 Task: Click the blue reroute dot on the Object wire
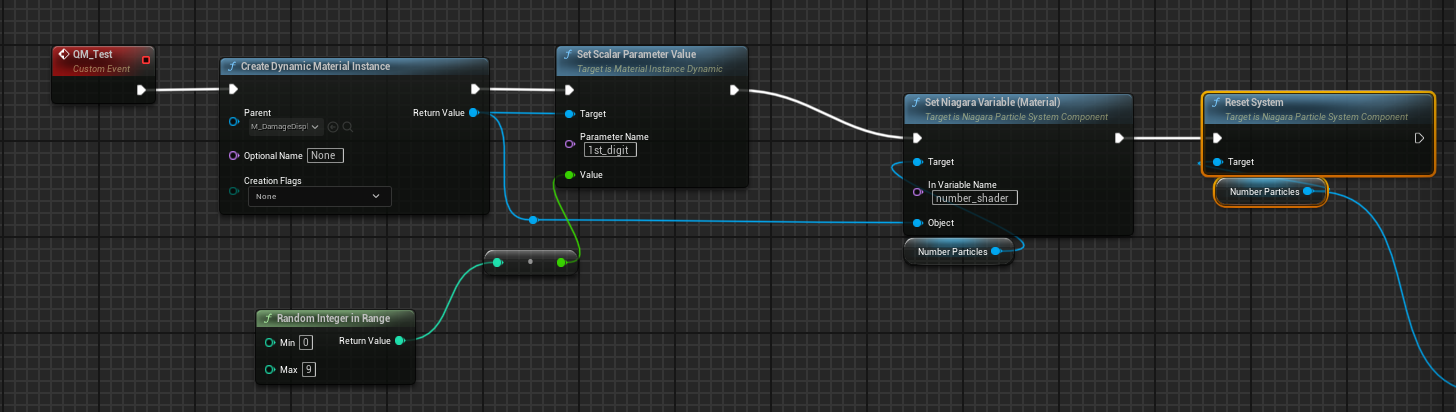[534, 219]
